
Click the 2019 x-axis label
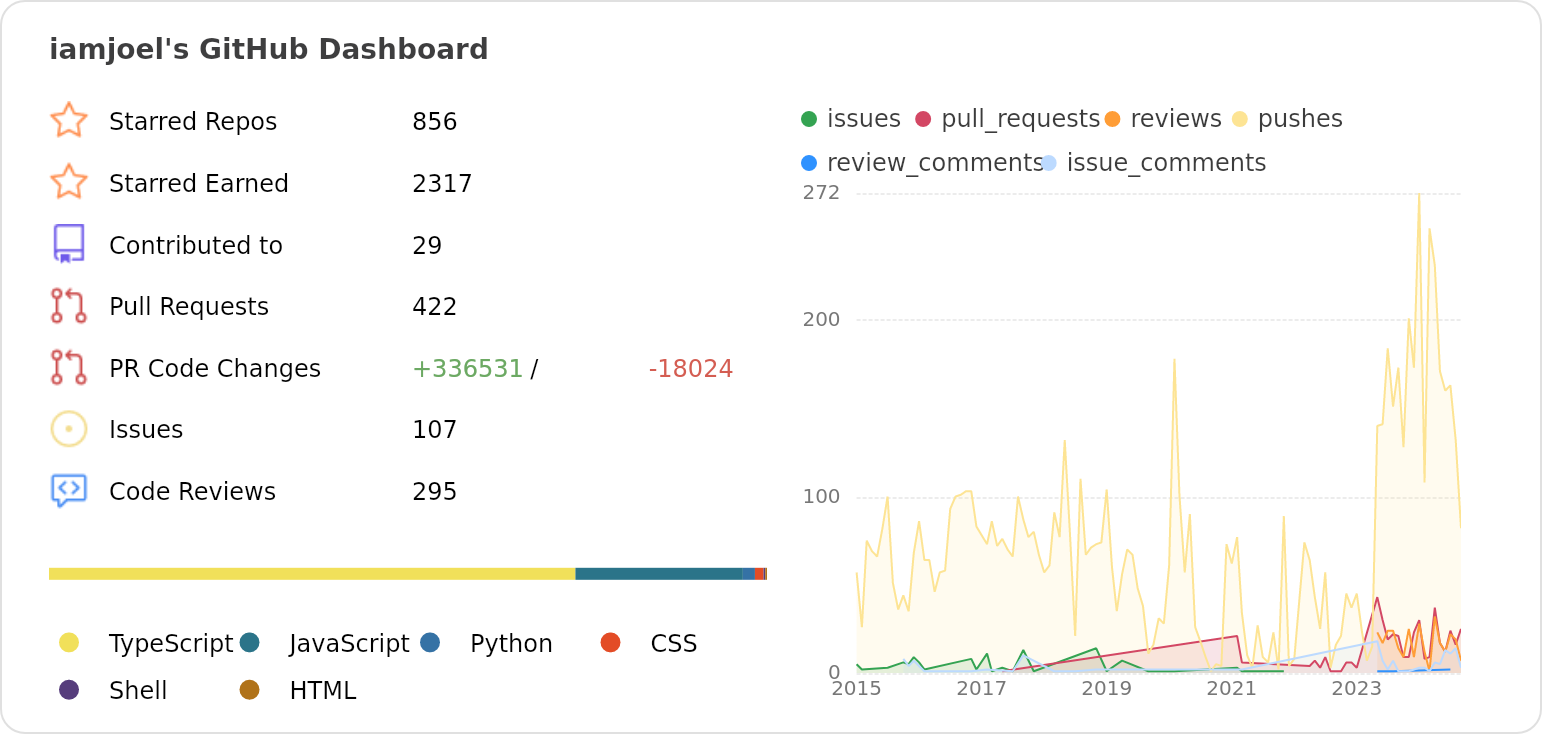point(1106,689)
